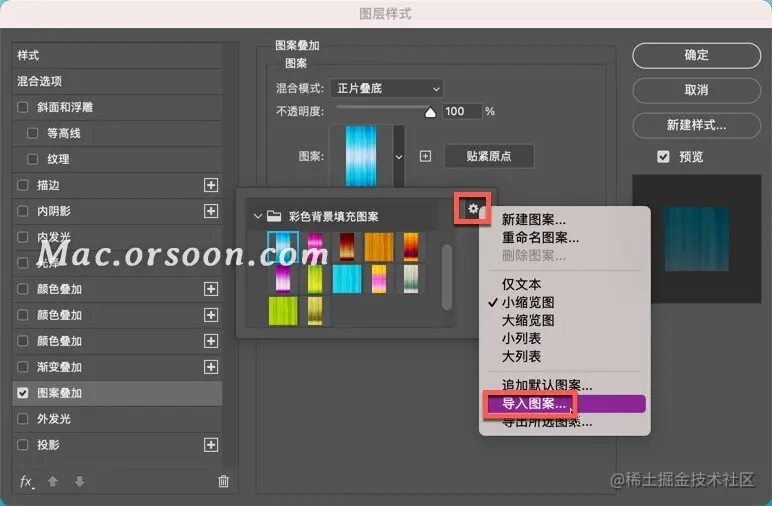Viewport: 772px width, 506px height.
Task: Choose 追加默认图案... menu entry
Action: pos(547,384)
